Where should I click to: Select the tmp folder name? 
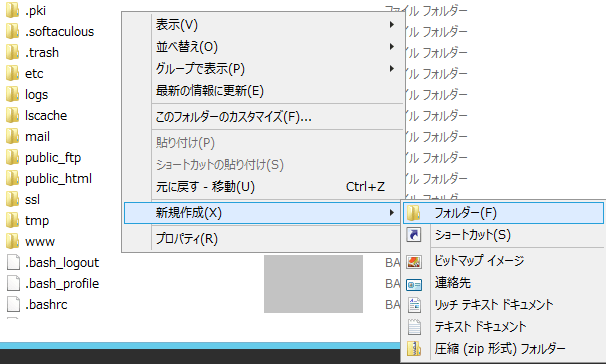coord(37,220)
